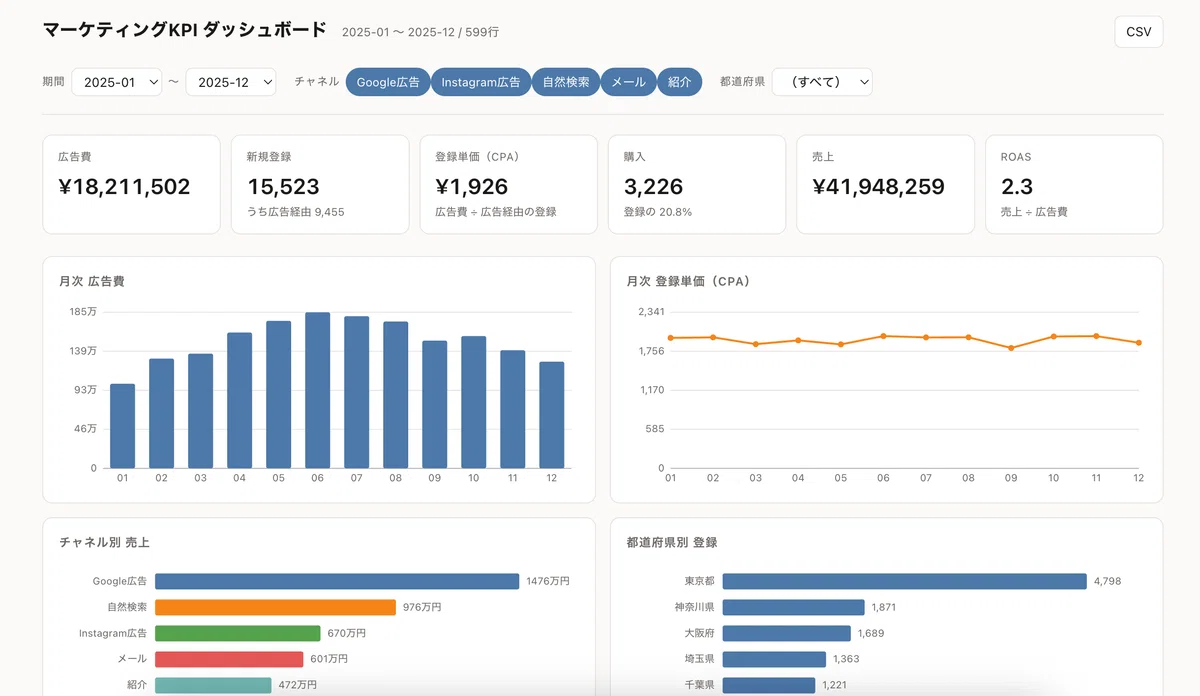
Task: Click the 登録単価(CPA) KPI card
Action: [509, 185]
